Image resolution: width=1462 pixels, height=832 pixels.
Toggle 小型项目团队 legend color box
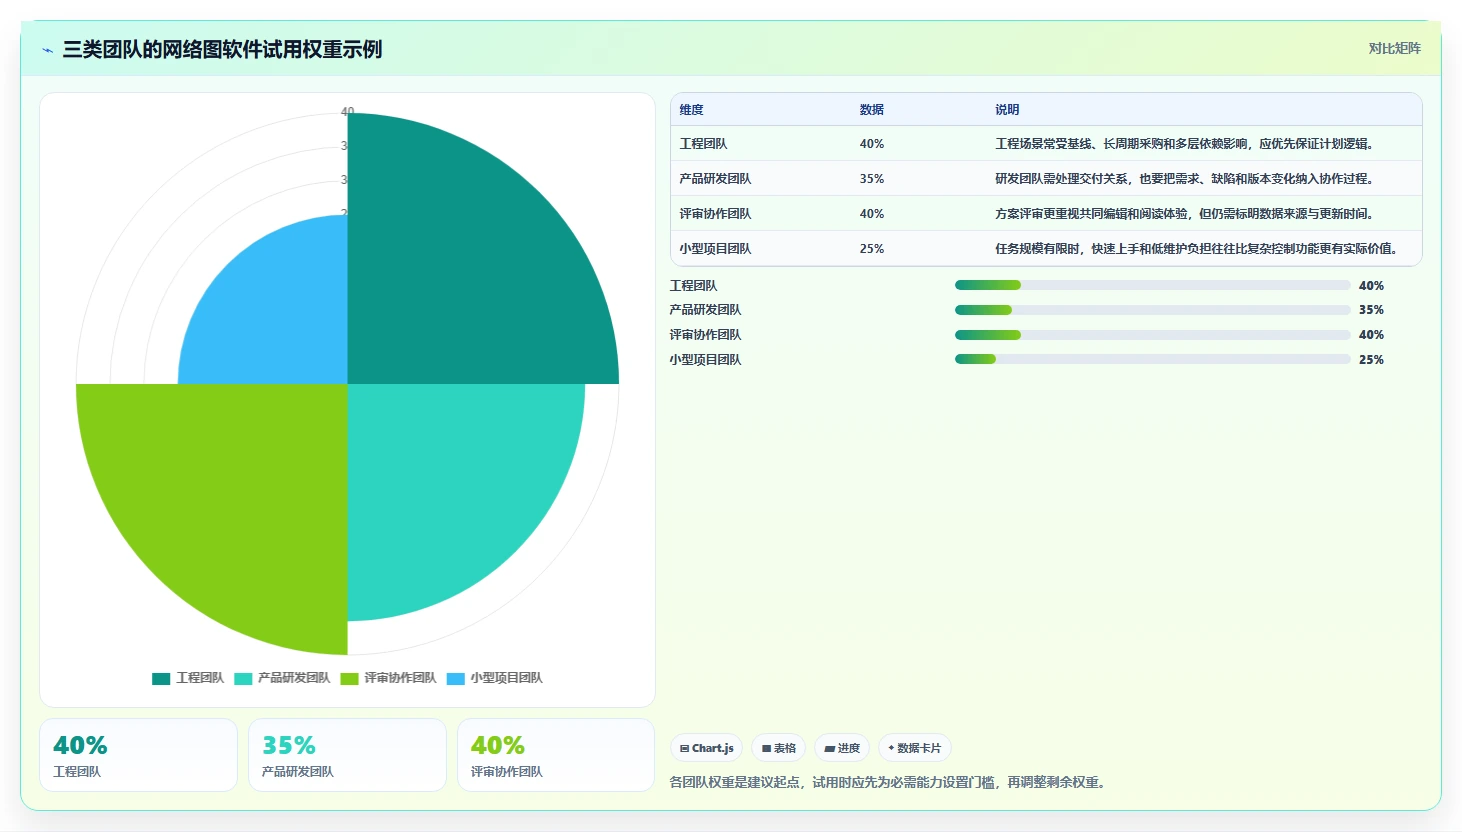pos(456,678)
